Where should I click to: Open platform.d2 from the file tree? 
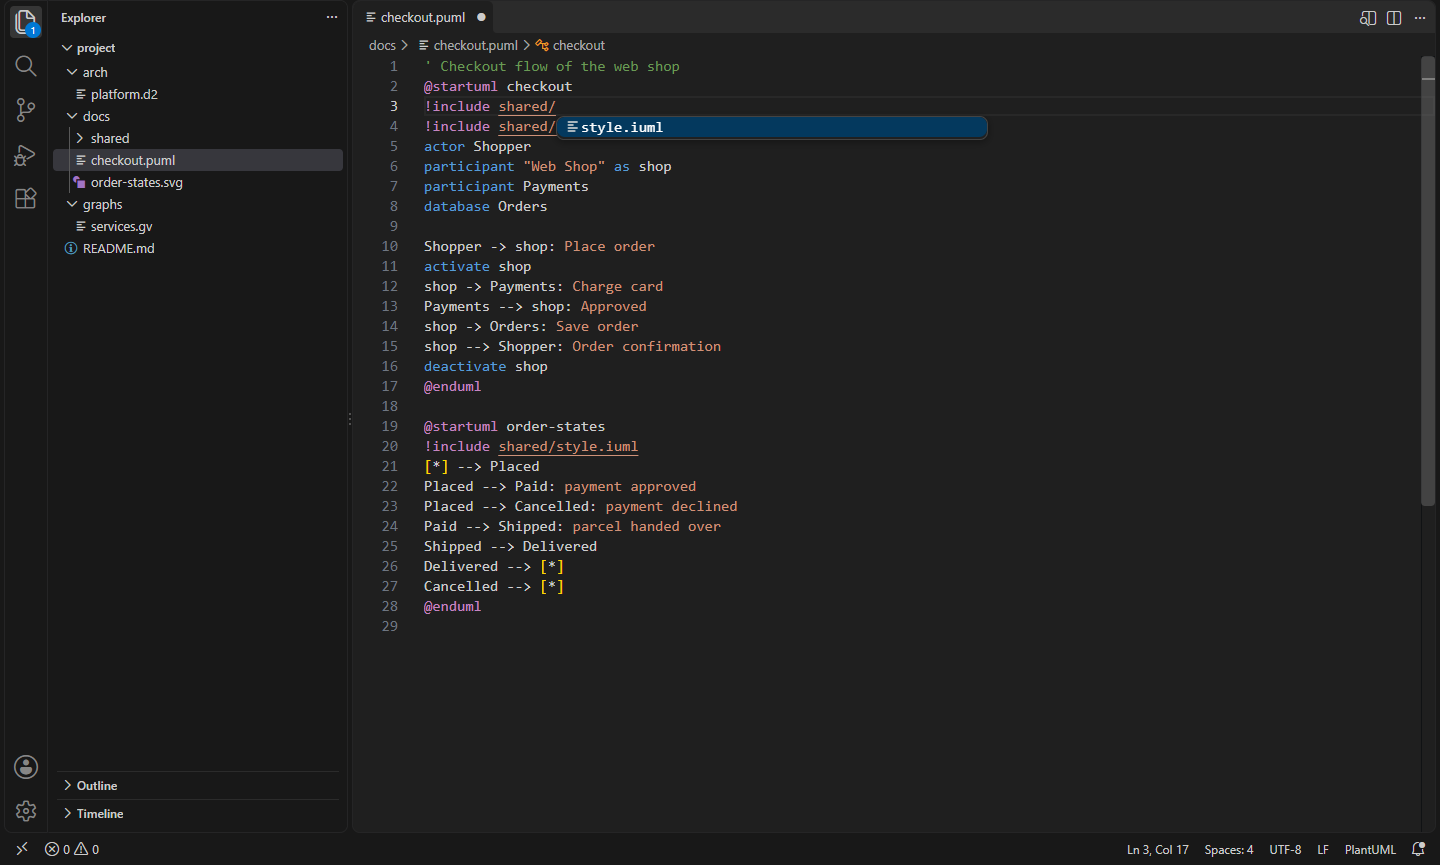pyautogui.click(x=198, y=94)
